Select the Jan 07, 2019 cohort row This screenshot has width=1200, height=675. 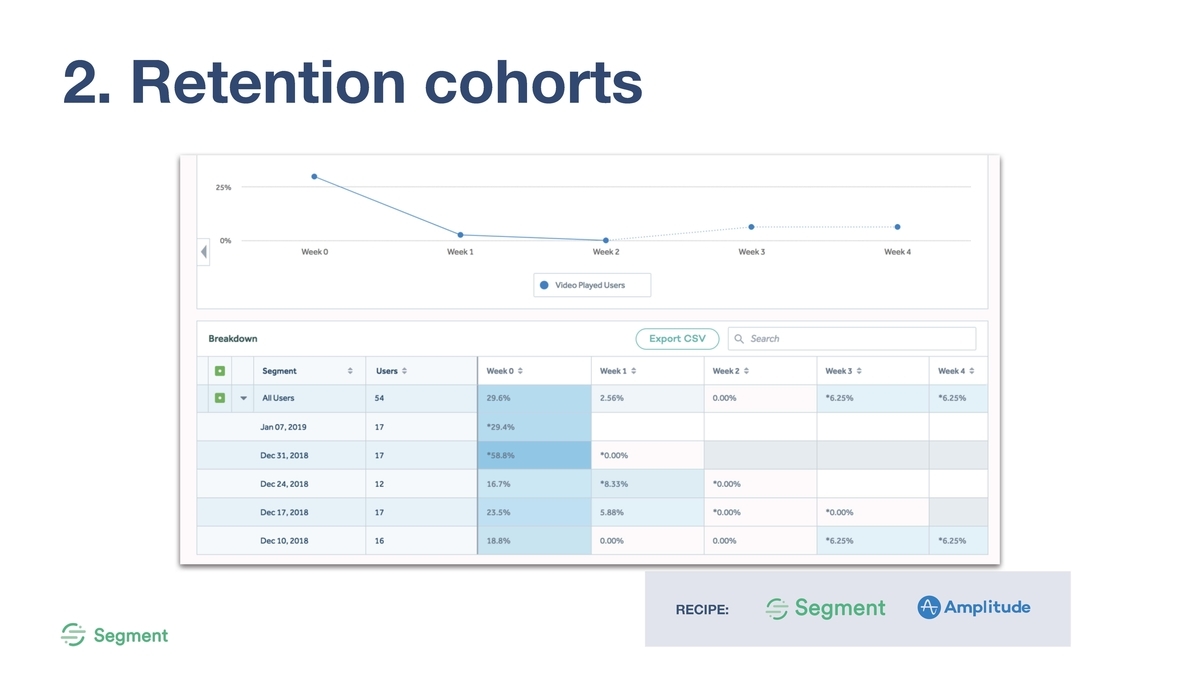point(592,426)
